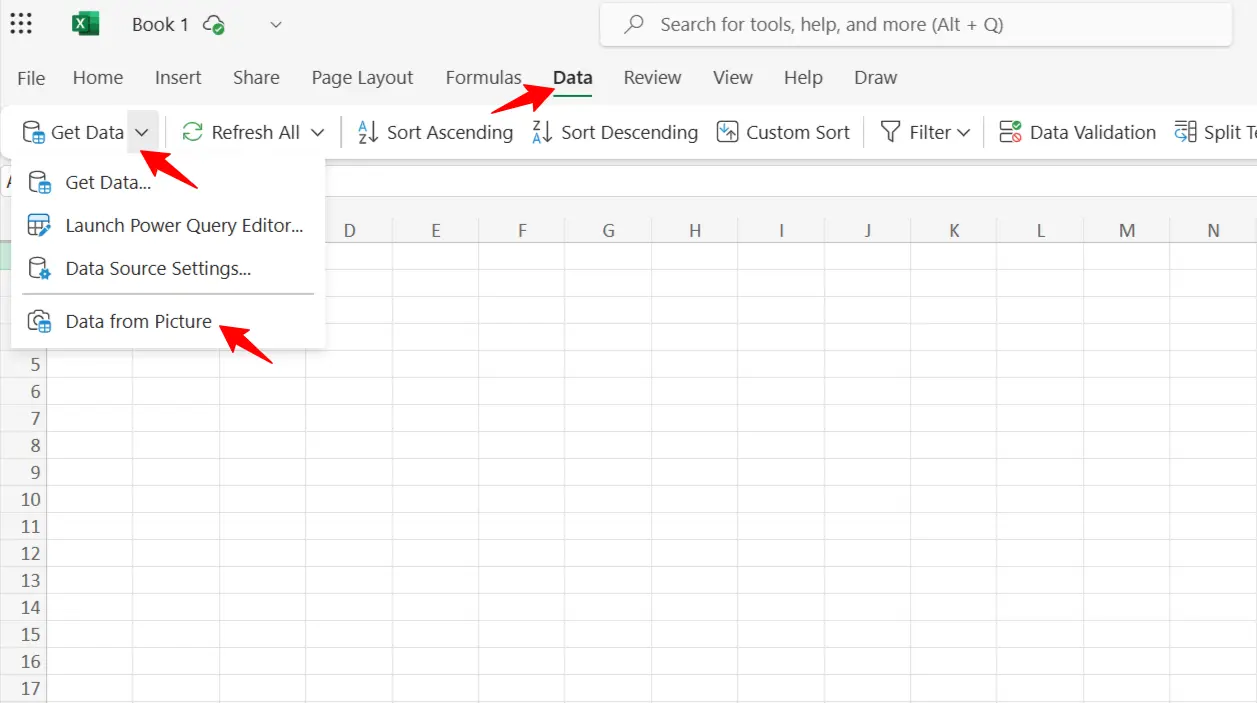The width and height of the screenshot is (1257, 703).
Task: Switch to the Formulas tab
Action: (x=483, y=77)
